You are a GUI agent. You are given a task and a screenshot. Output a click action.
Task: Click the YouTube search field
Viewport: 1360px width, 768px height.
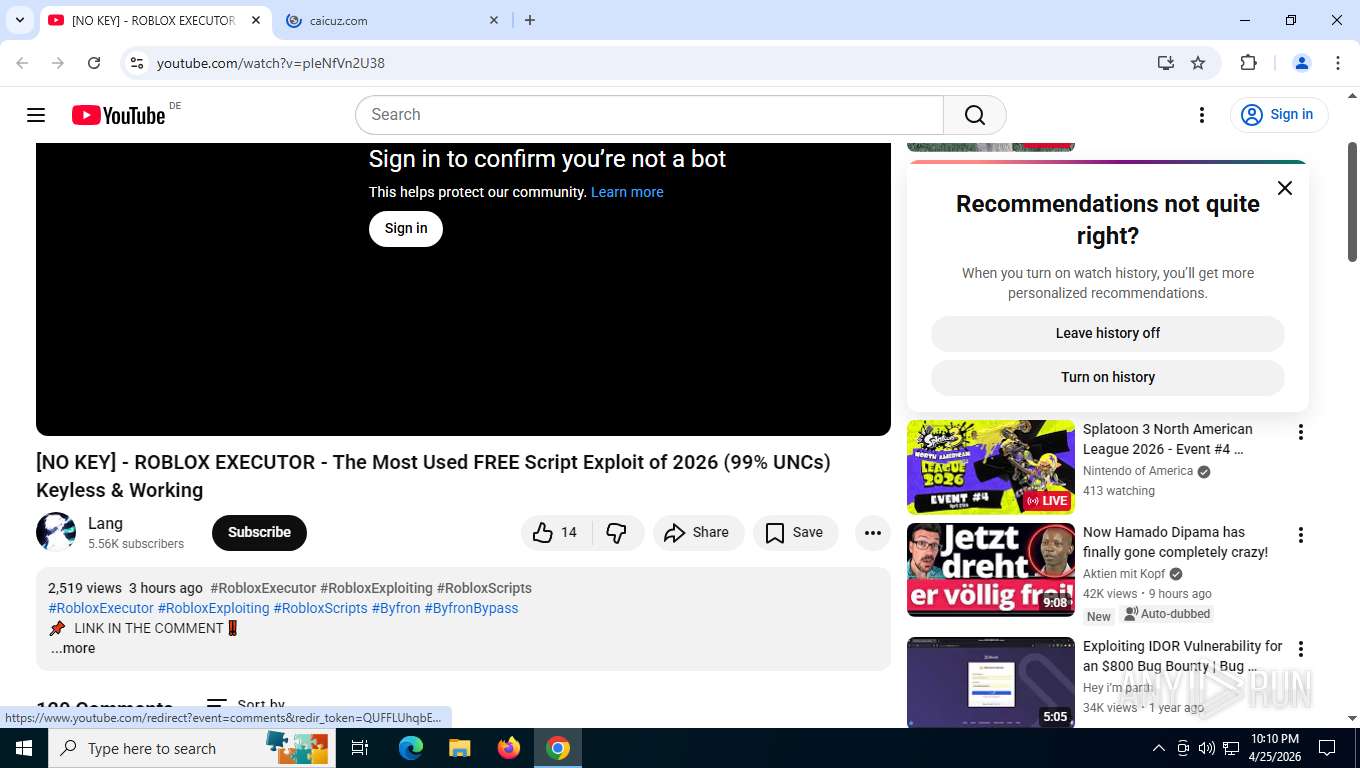649,115
